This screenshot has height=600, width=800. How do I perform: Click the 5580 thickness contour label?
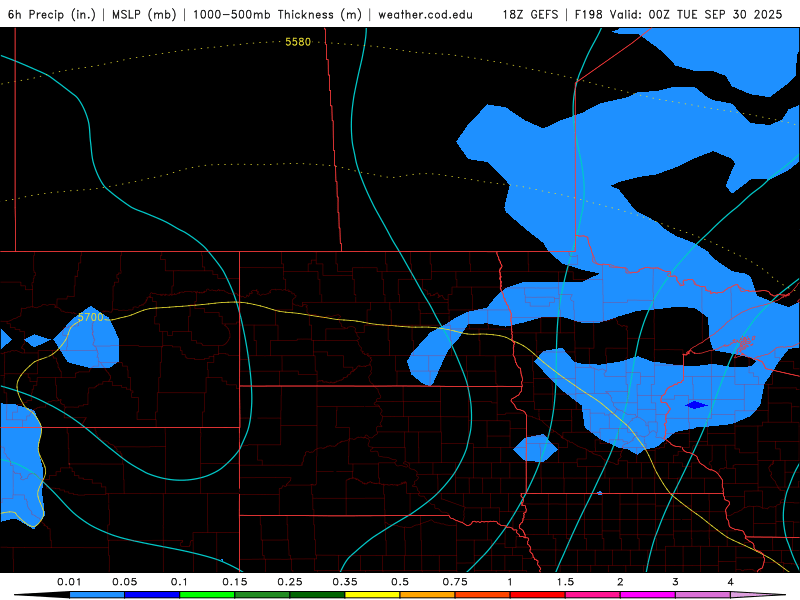pos(297,42)
